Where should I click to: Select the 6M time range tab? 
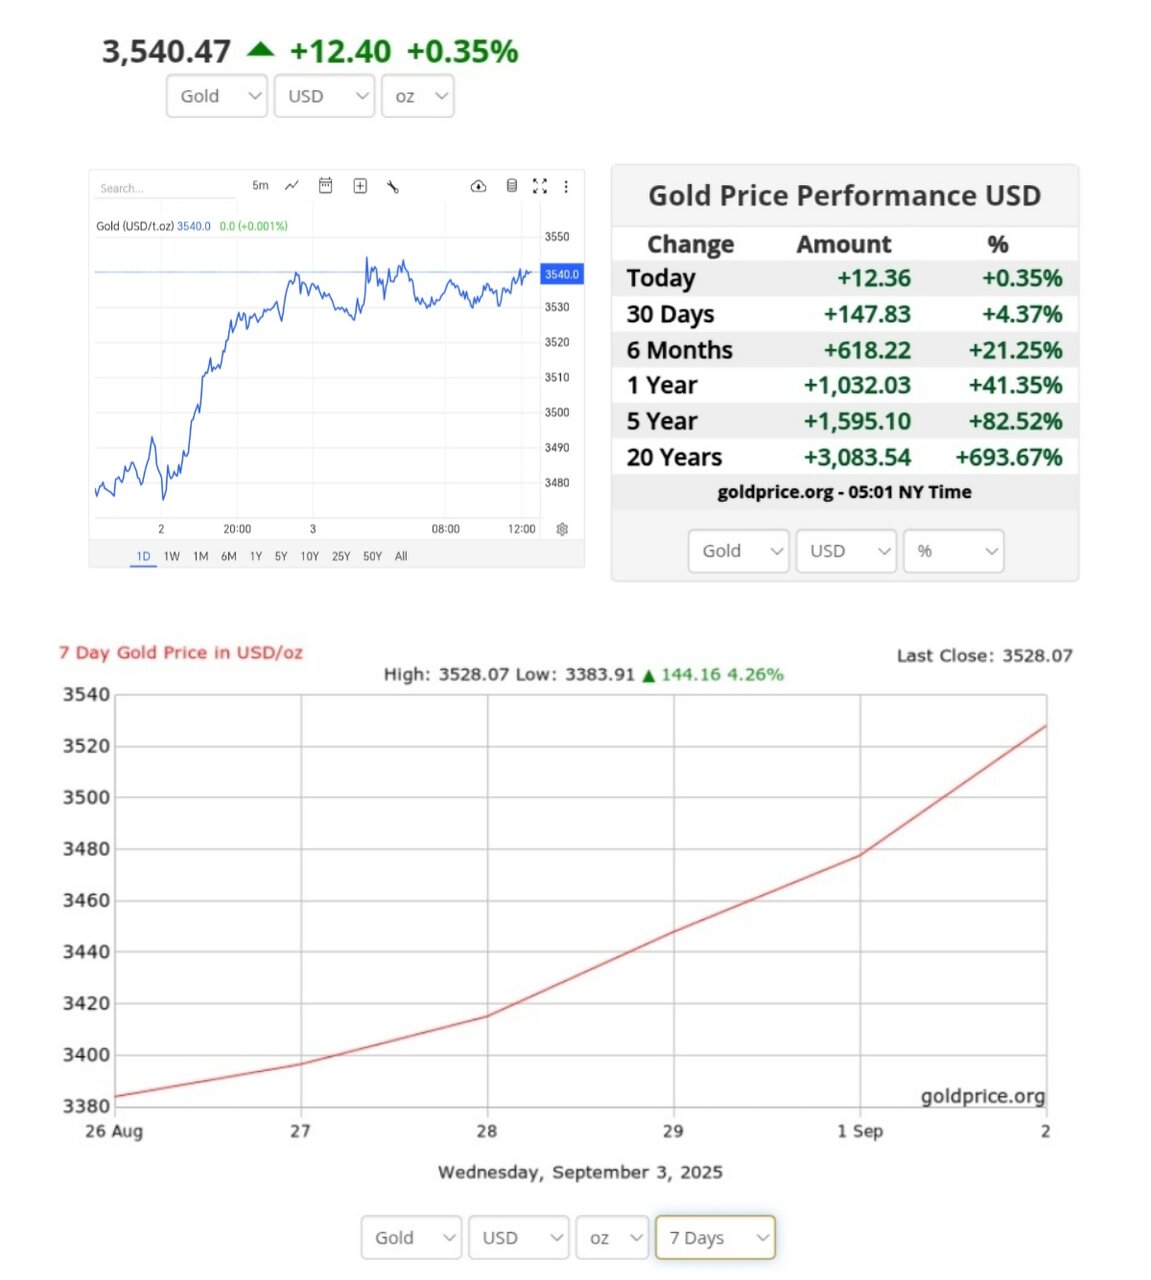click(229, 557)
